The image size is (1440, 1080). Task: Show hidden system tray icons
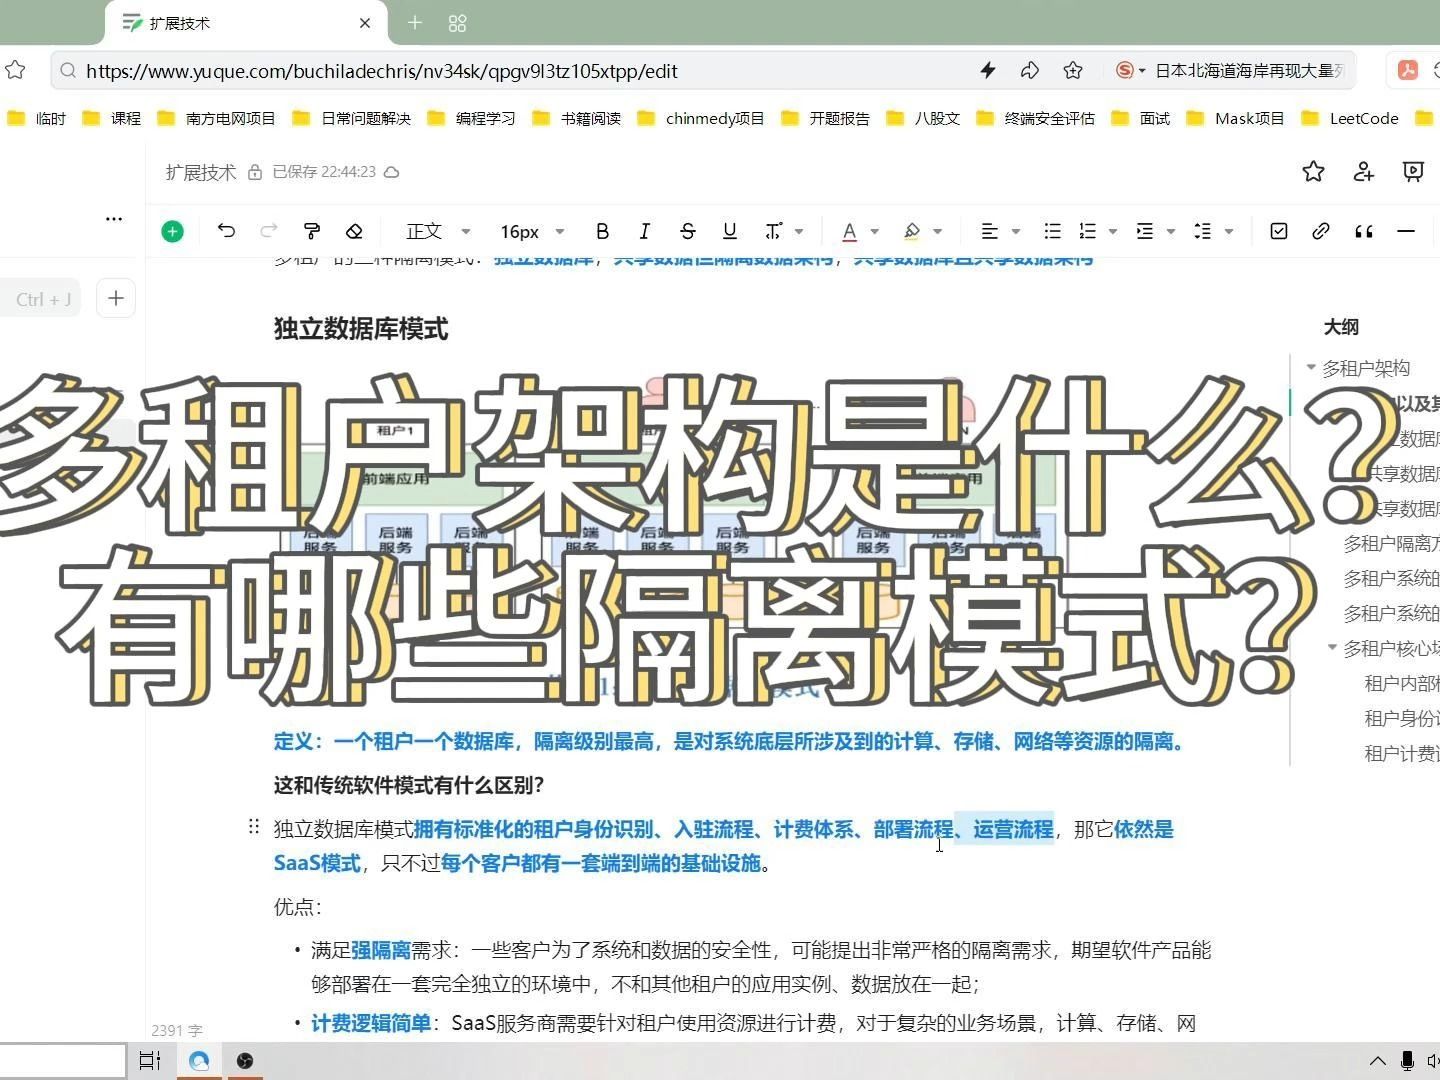pyautogui.click(x=1377, y=1061)
